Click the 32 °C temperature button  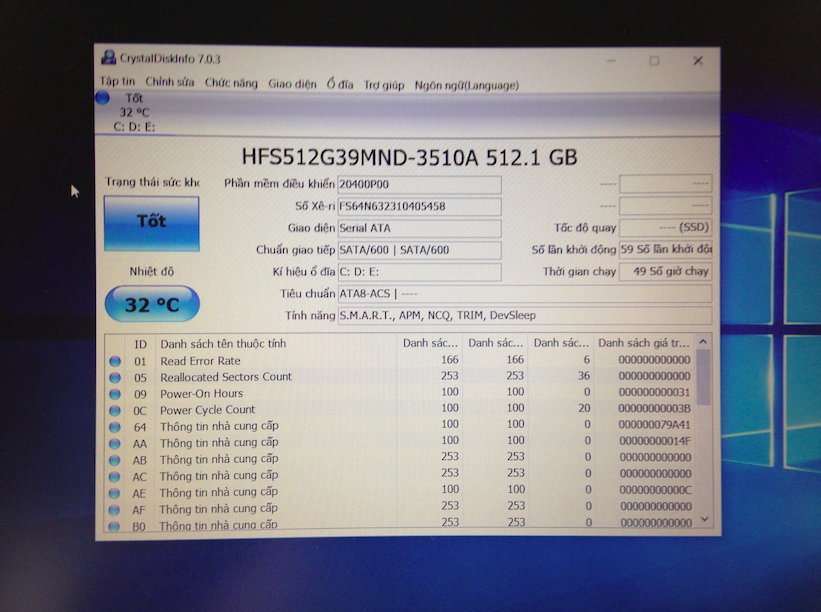click(x=152, y=304)
